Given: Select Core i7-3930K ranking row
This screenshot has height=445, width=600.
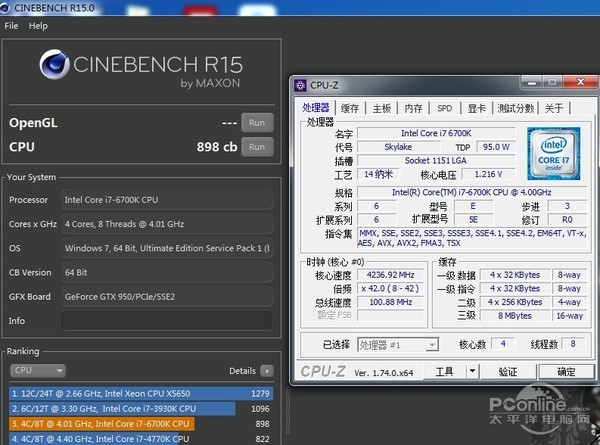Looking at the screenshot, I should (x=141, y=409).
